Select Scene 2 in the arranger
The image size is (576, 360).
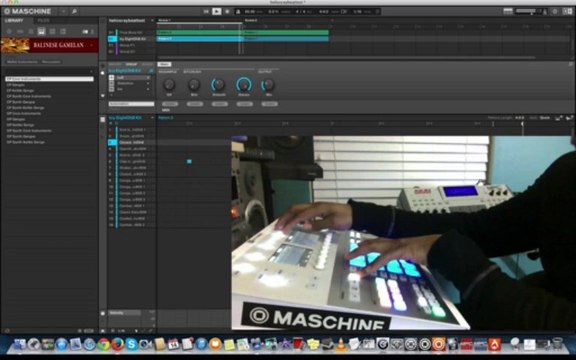coord(251,20)
